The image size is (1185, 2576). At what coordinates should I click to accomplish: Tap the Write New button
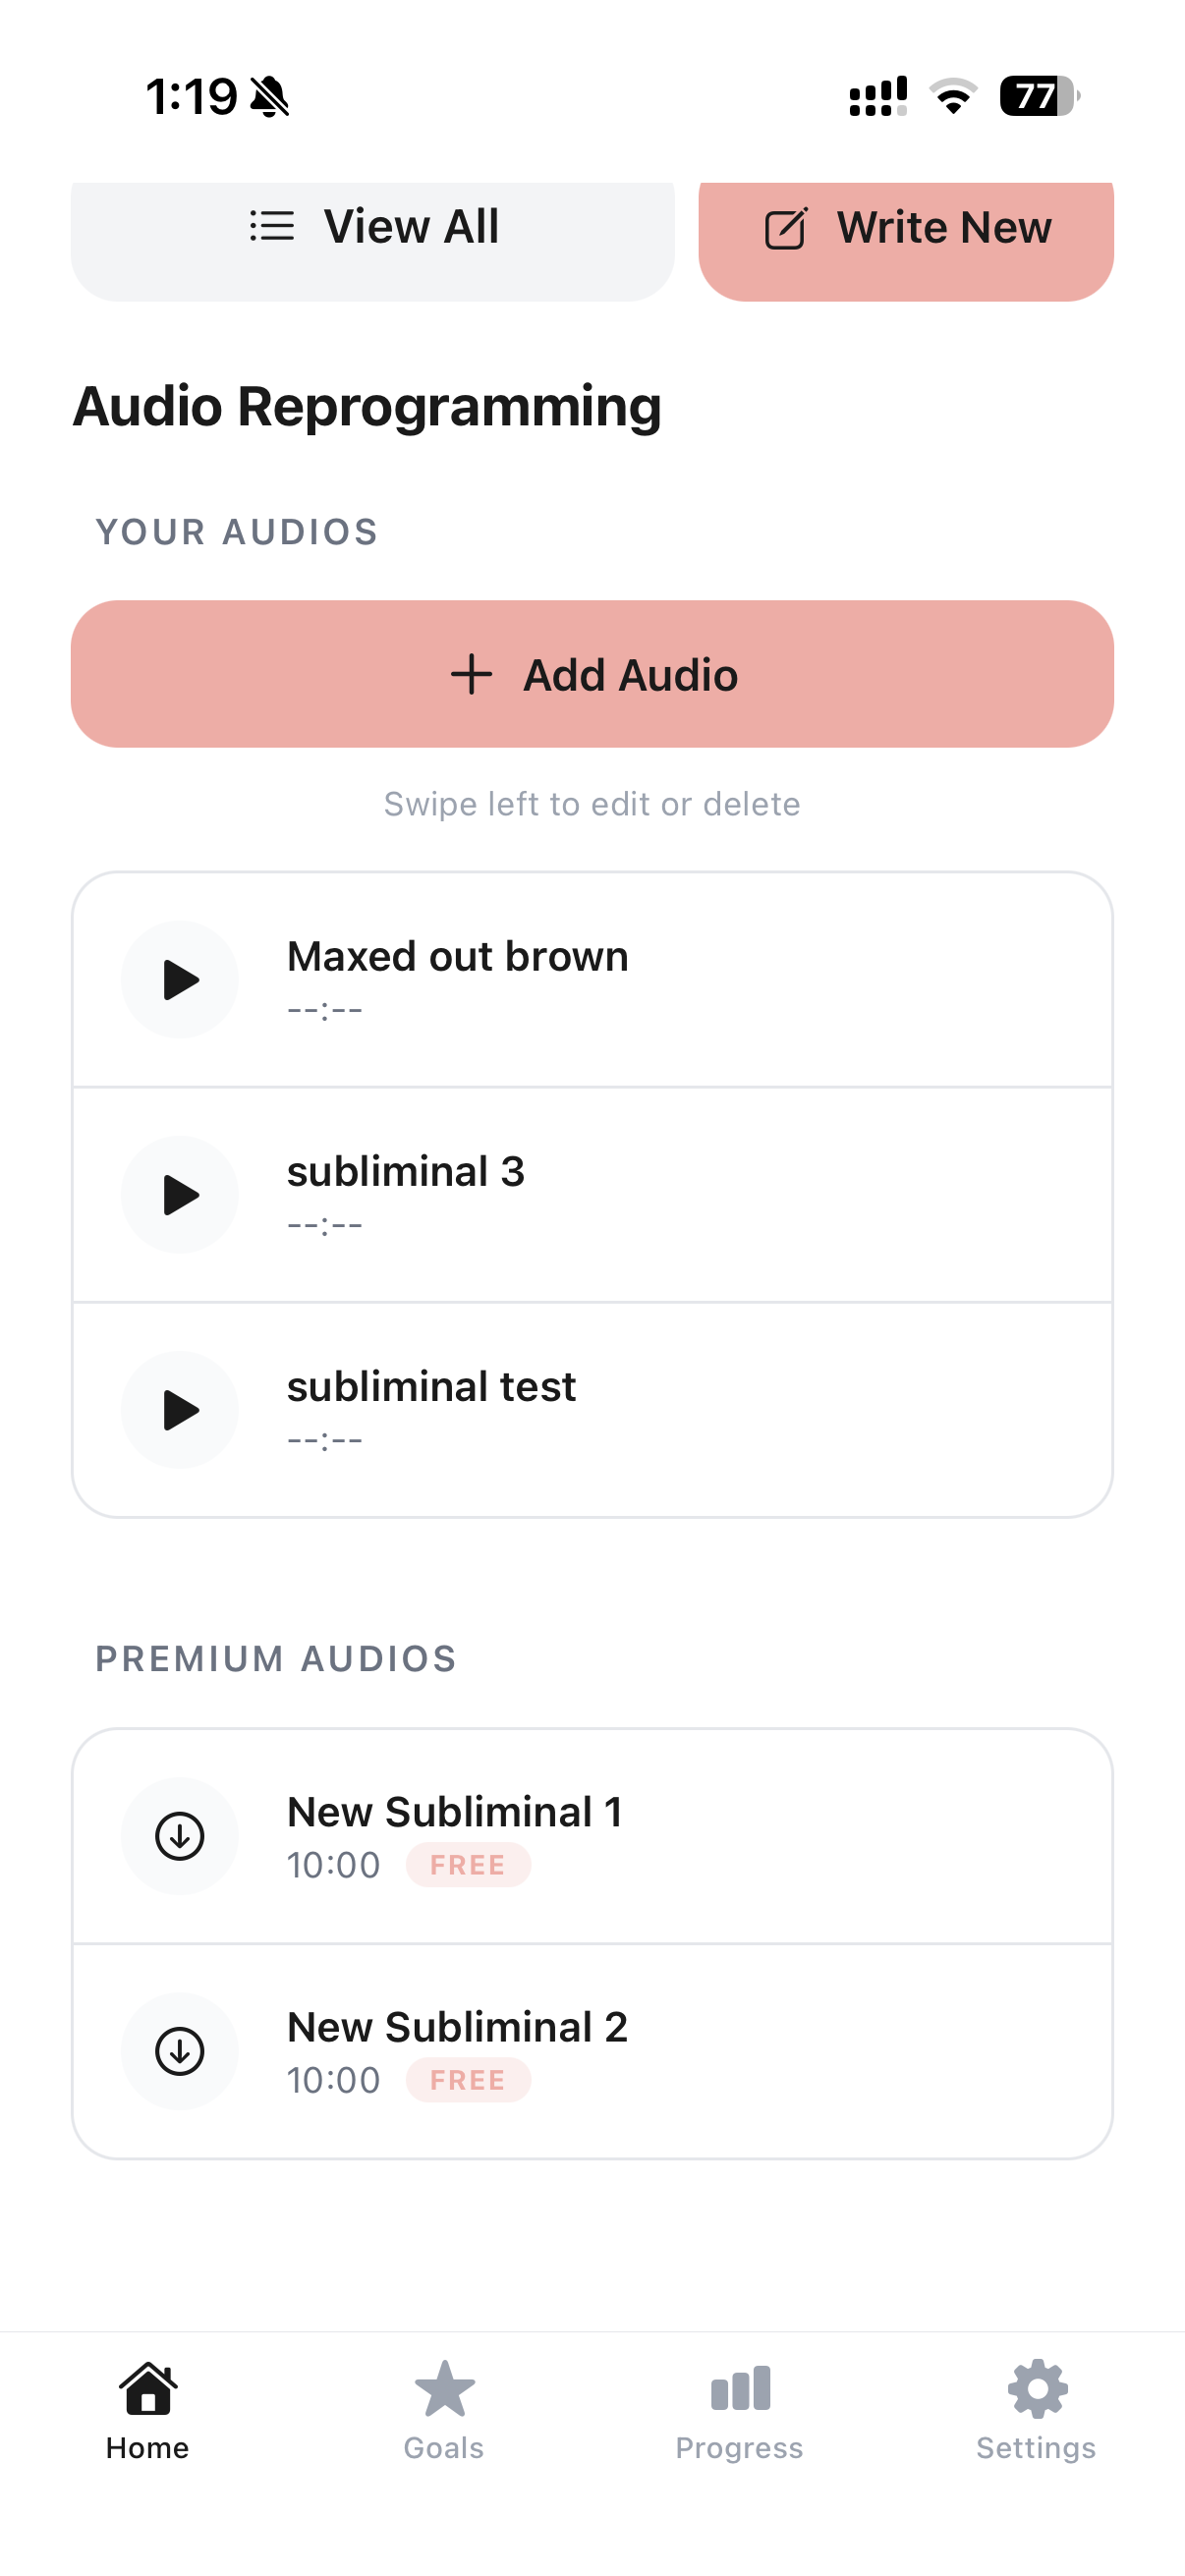click(x=906, y=230)
